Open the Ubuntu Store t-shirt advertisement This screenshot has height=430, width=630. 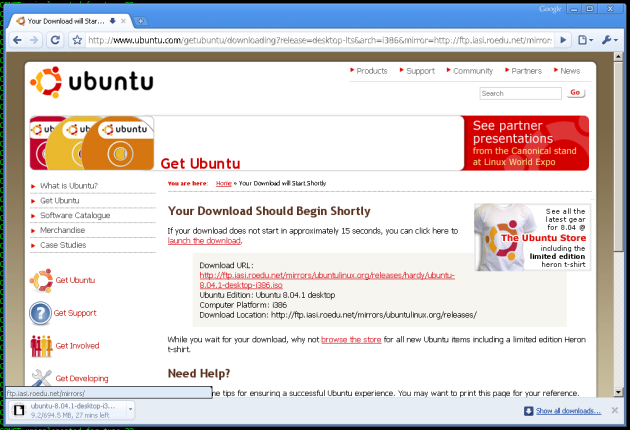pos(532,237)
